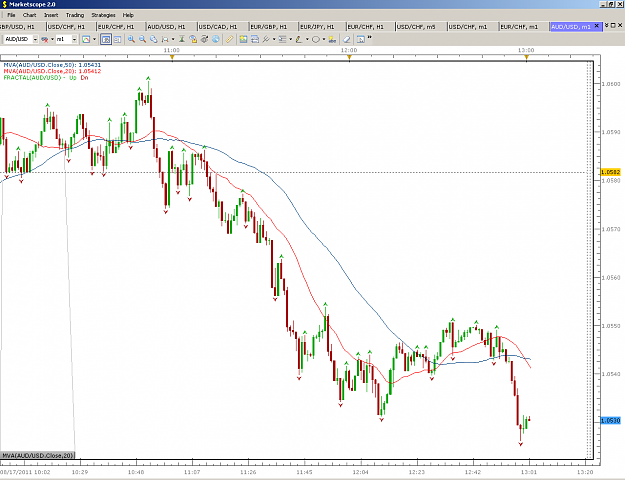Viewport: 625px width, 480px height.
Task: Switch to the EUR/CHF, m1 tab
Action: point(523,27)
